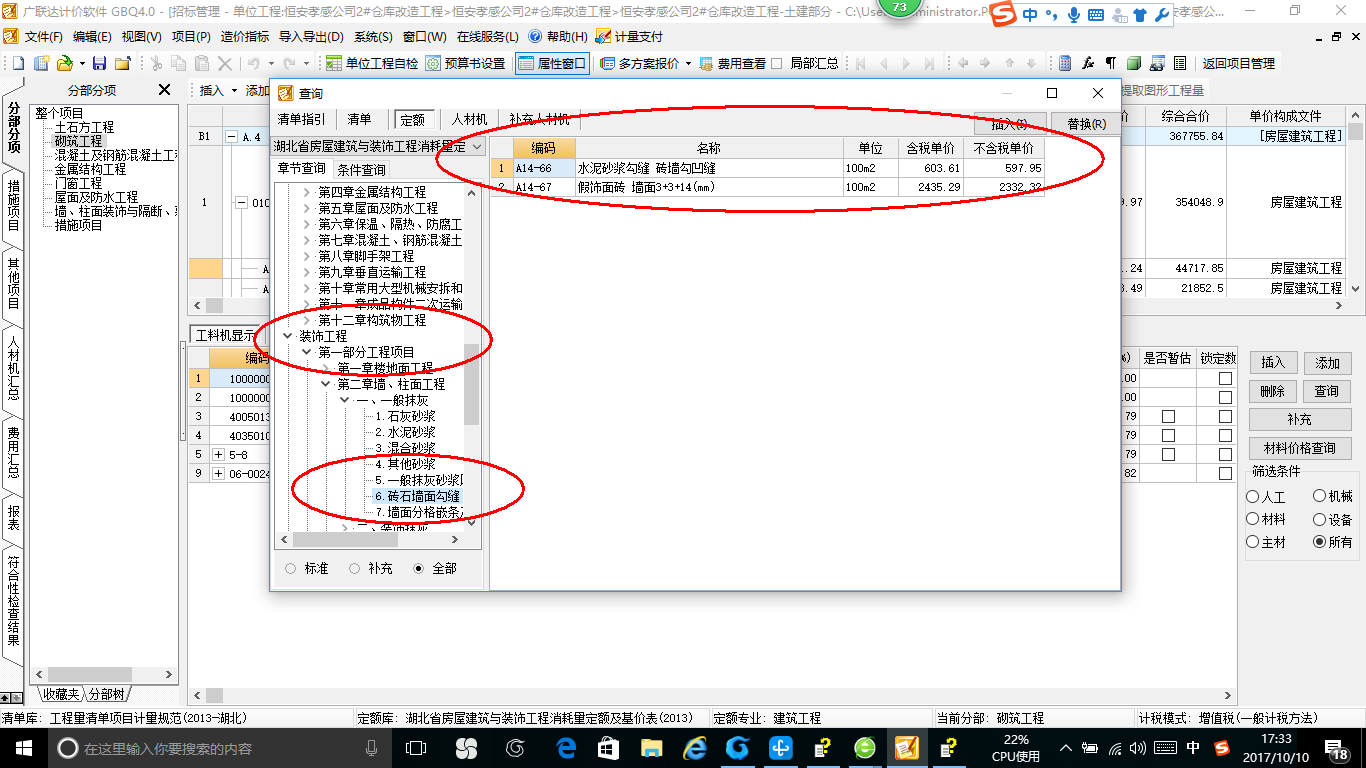Viewport: 1366px width, 768px height.
Task: Select the 5. 一般抹灰砂浆 tree item
Action: point(419,480)
